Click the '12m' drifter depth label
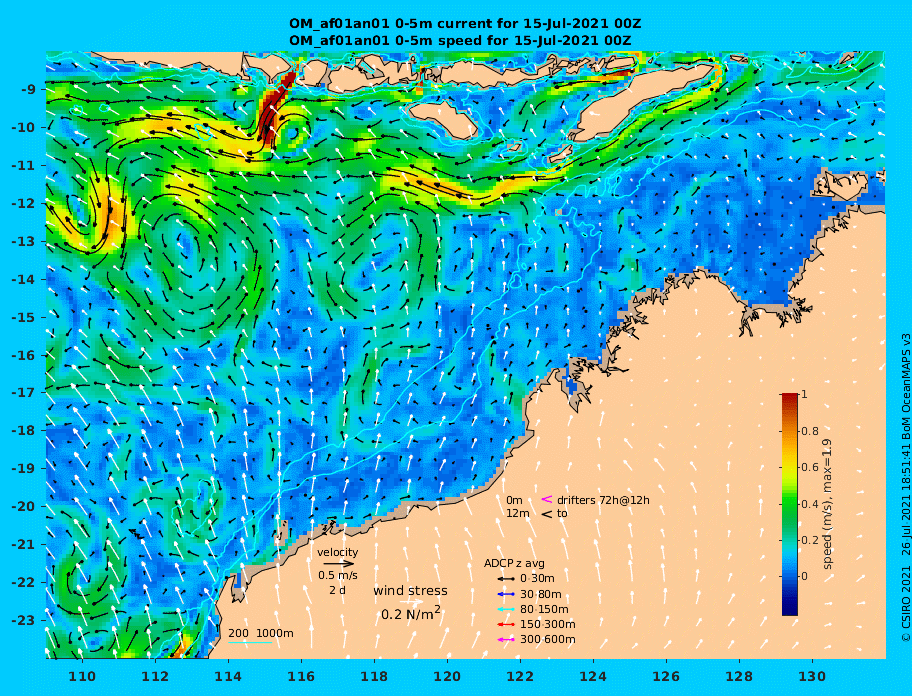912x696 pixels. 518,513
